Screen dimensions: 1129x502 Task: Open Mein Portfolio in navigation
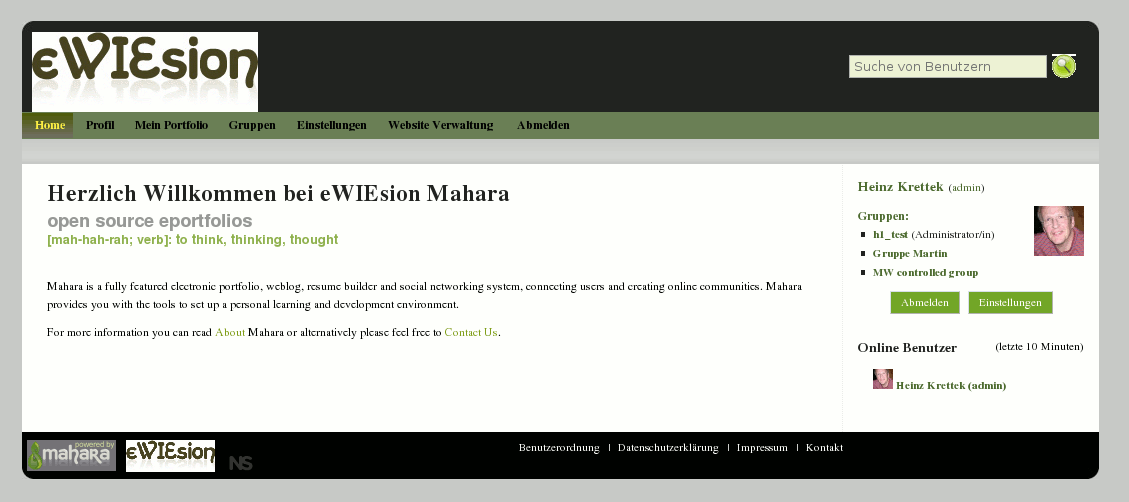coord(171,125)
